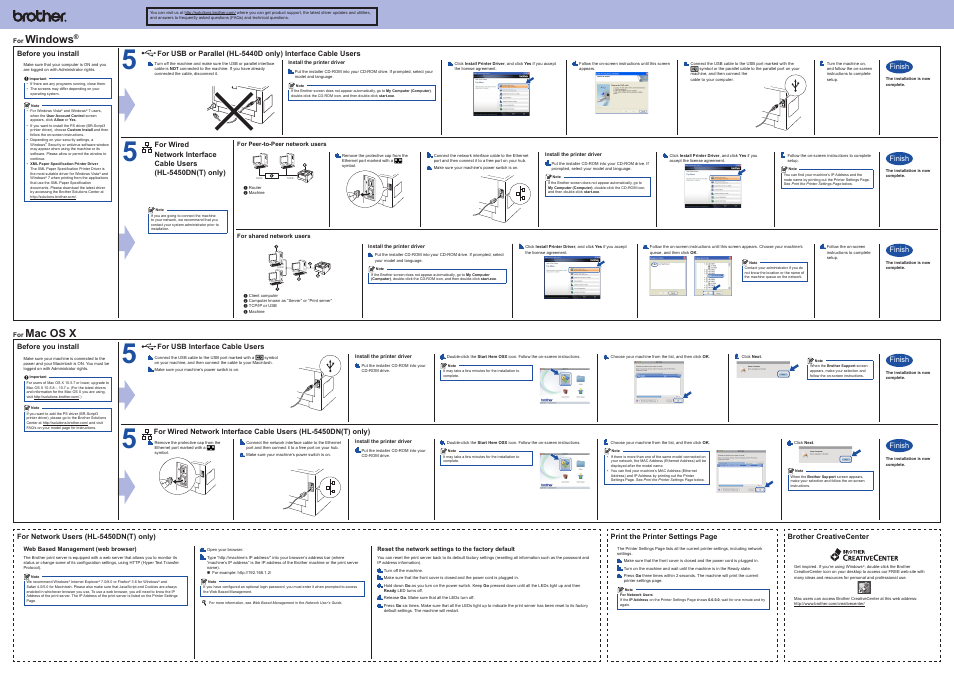Click 'Print the Printer Settings Page' heading

click(664, 537)
